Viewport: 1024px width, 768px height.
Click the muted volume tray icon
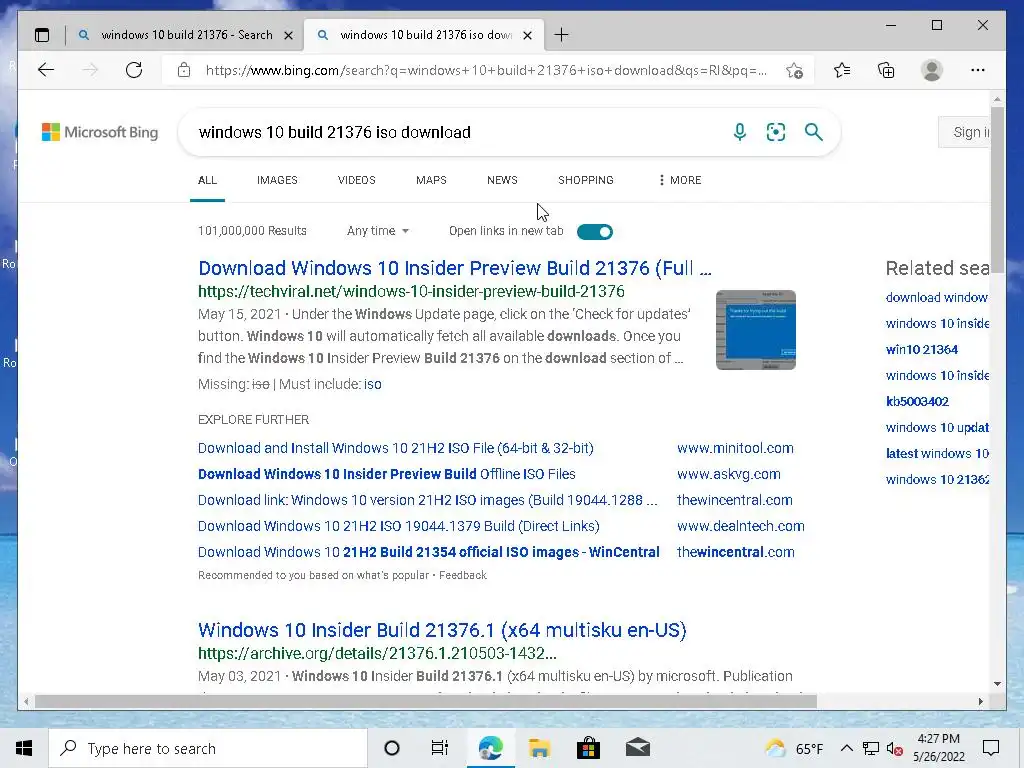click(894, 748)
